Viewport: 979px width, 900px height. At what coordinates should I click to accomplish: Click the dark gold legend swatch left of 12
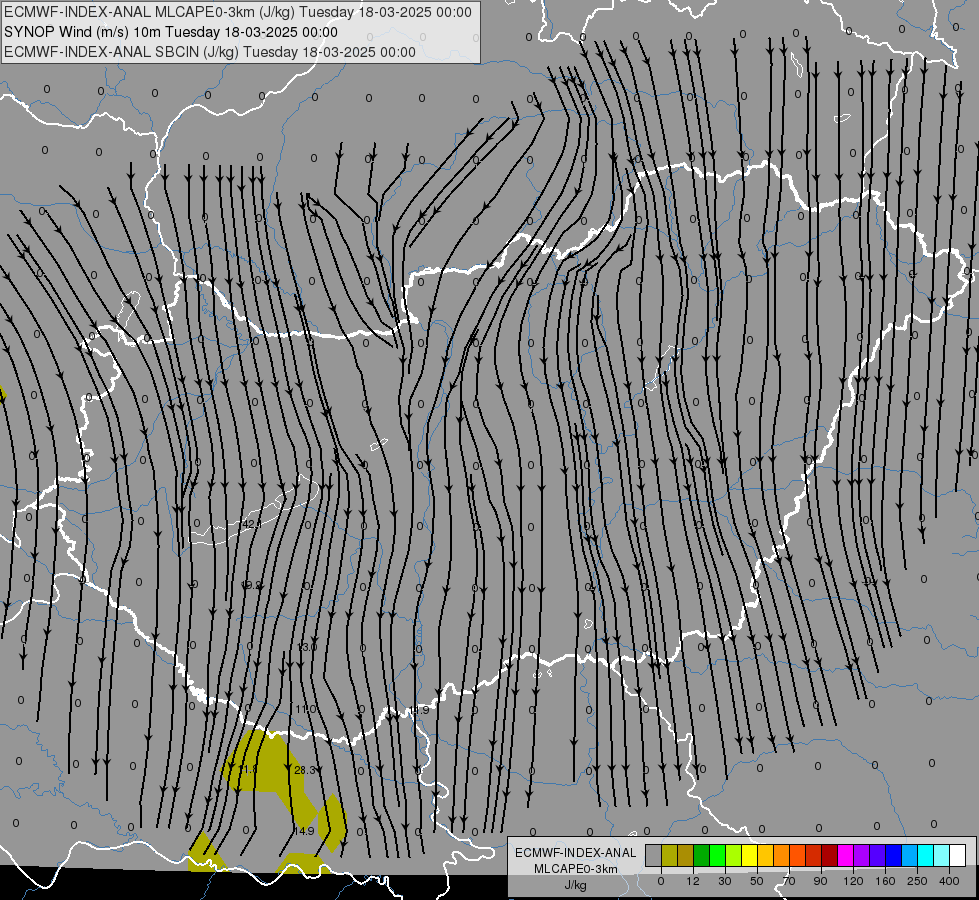point(686,855)
